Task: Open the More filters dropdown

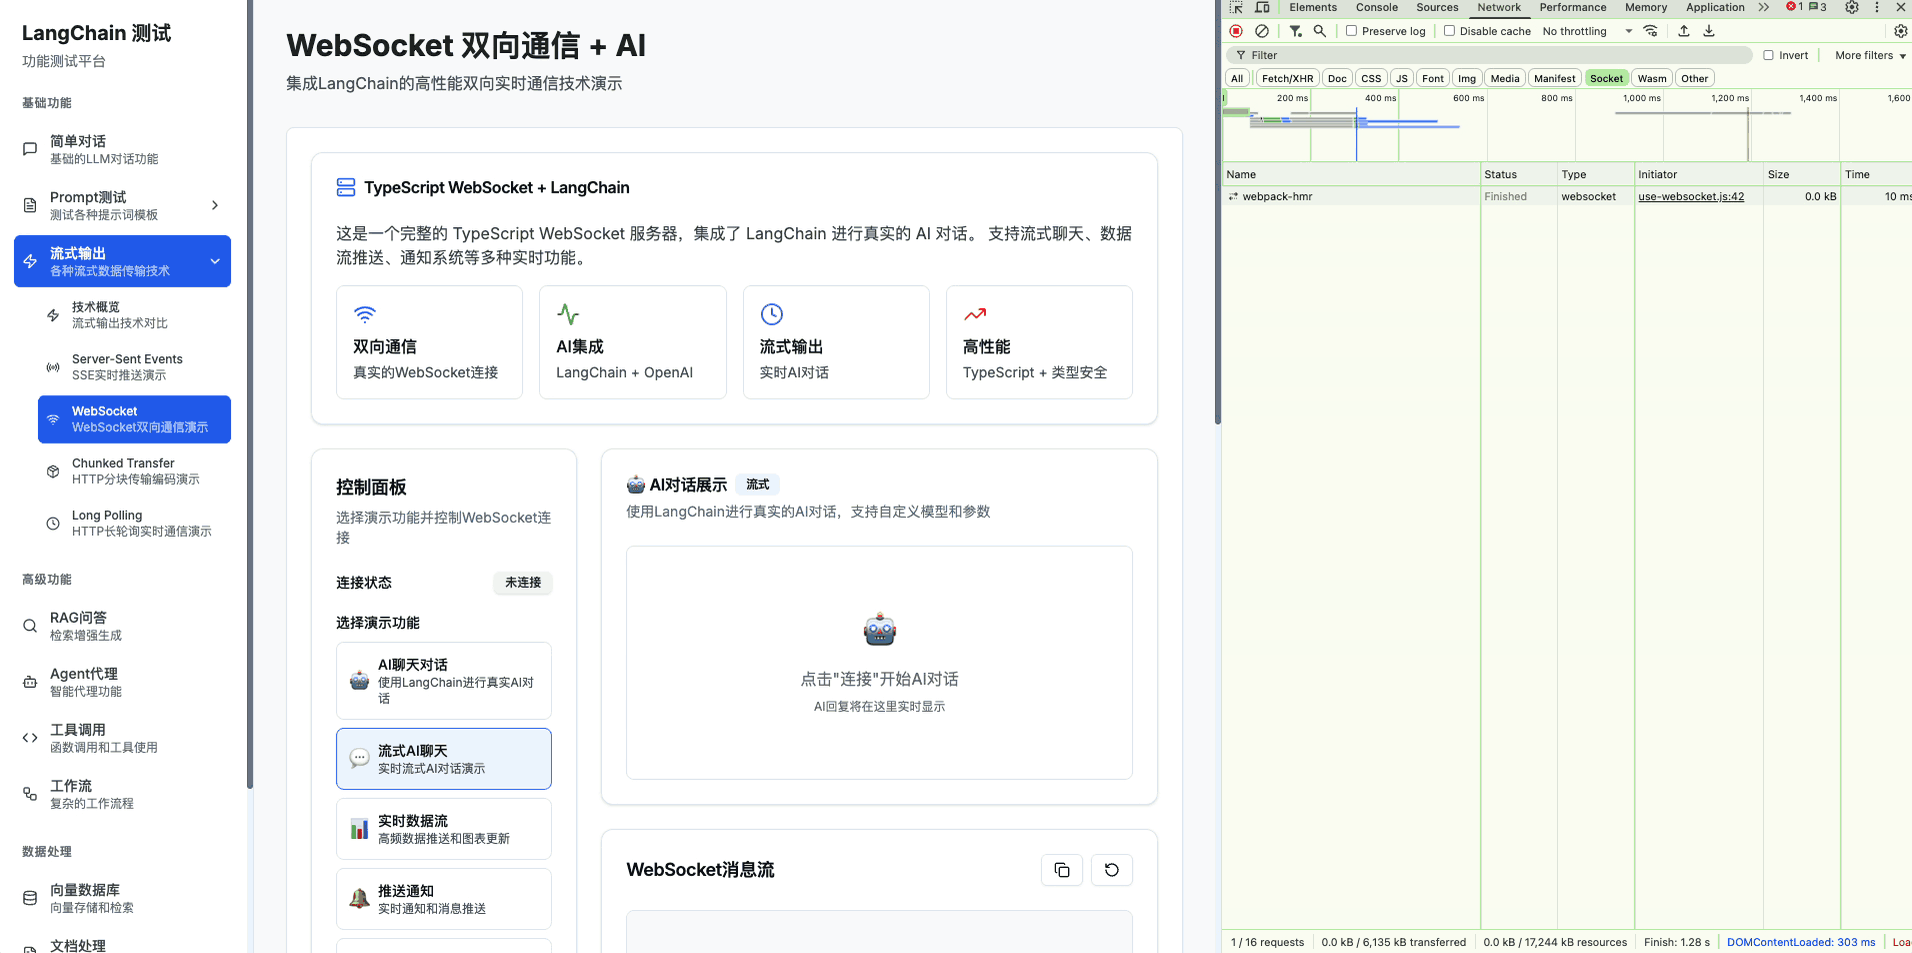Action: [1870, 55]
